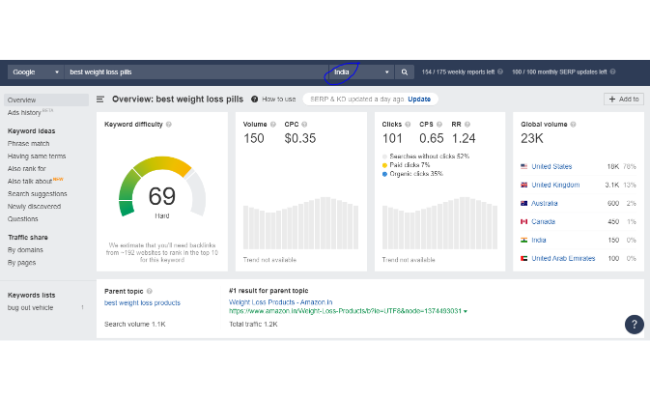Open Also talk about keyword ideas
This screenshot has height=400, width=650.
point(30,181)
